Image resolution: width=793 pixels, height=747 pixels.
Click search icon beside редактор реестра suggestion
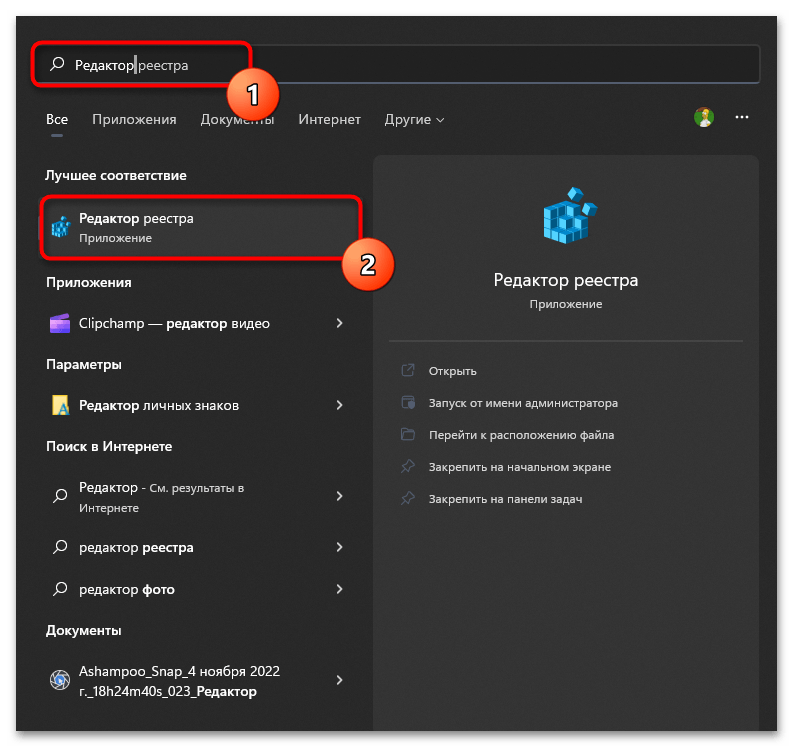coord(60,547)
